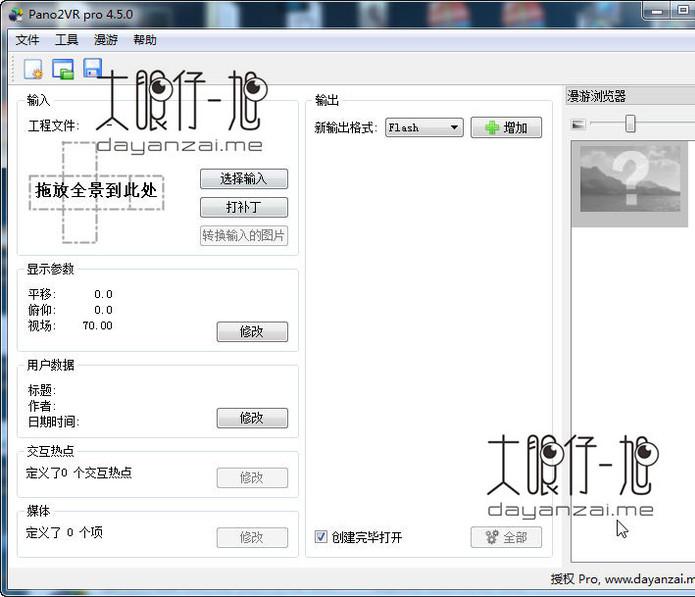Click the Open project toolbar icon

[63, 69]
